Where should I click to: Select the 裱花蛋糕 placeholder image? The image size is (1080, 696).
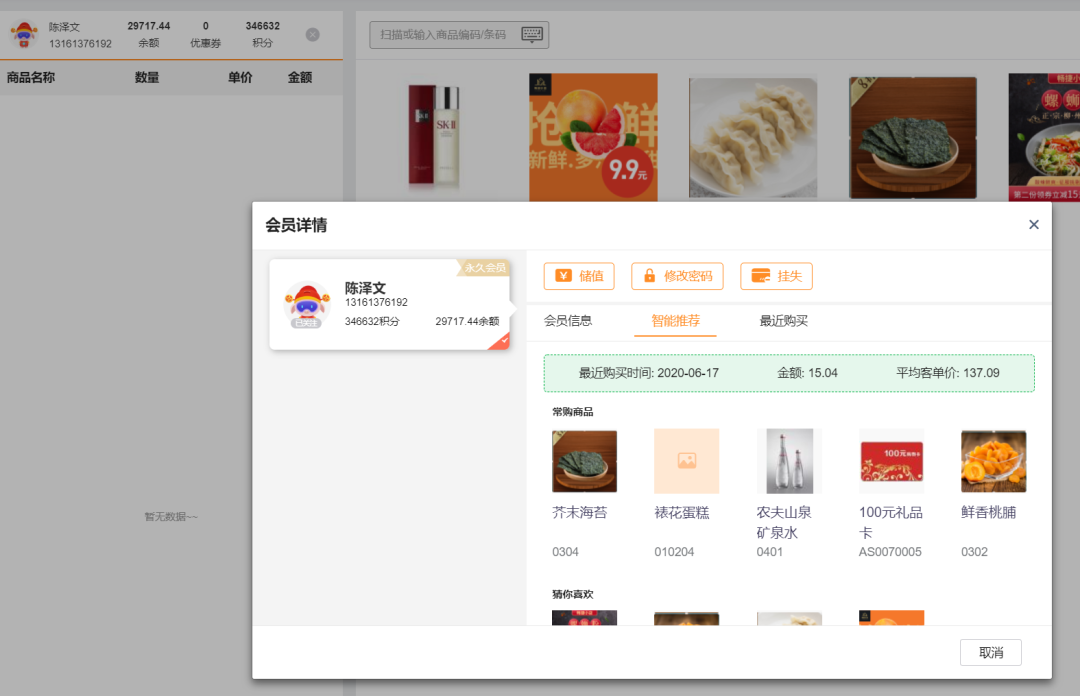click(686, 461)
